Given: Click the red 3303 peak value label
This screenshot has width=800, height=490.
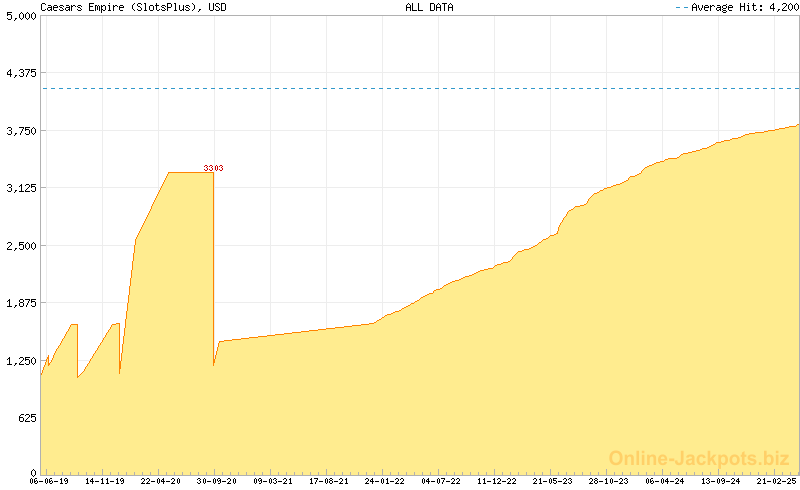Looking at the screenshot, I should click(213, 168).
